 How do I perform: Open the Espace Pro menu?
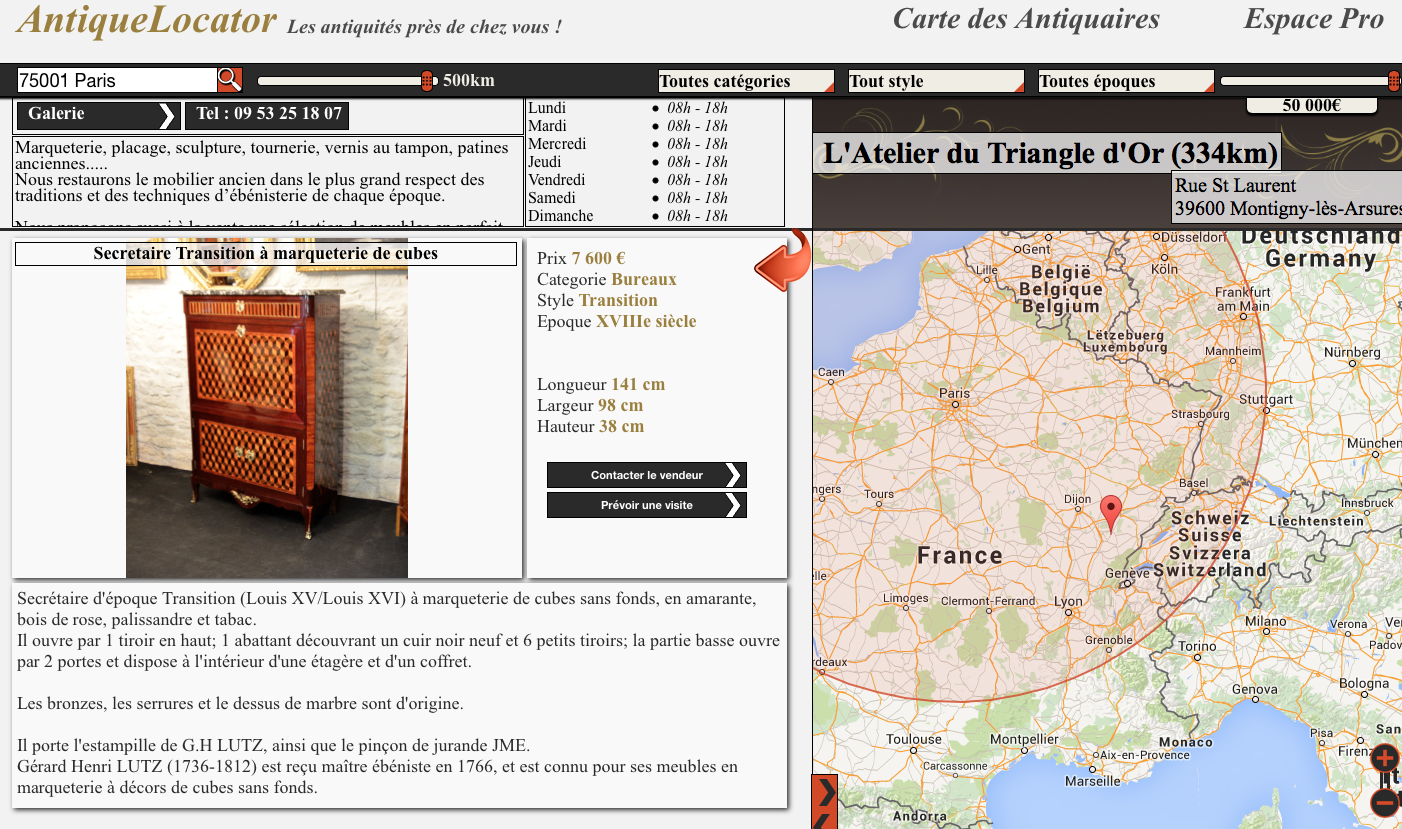click(1313, 19)
